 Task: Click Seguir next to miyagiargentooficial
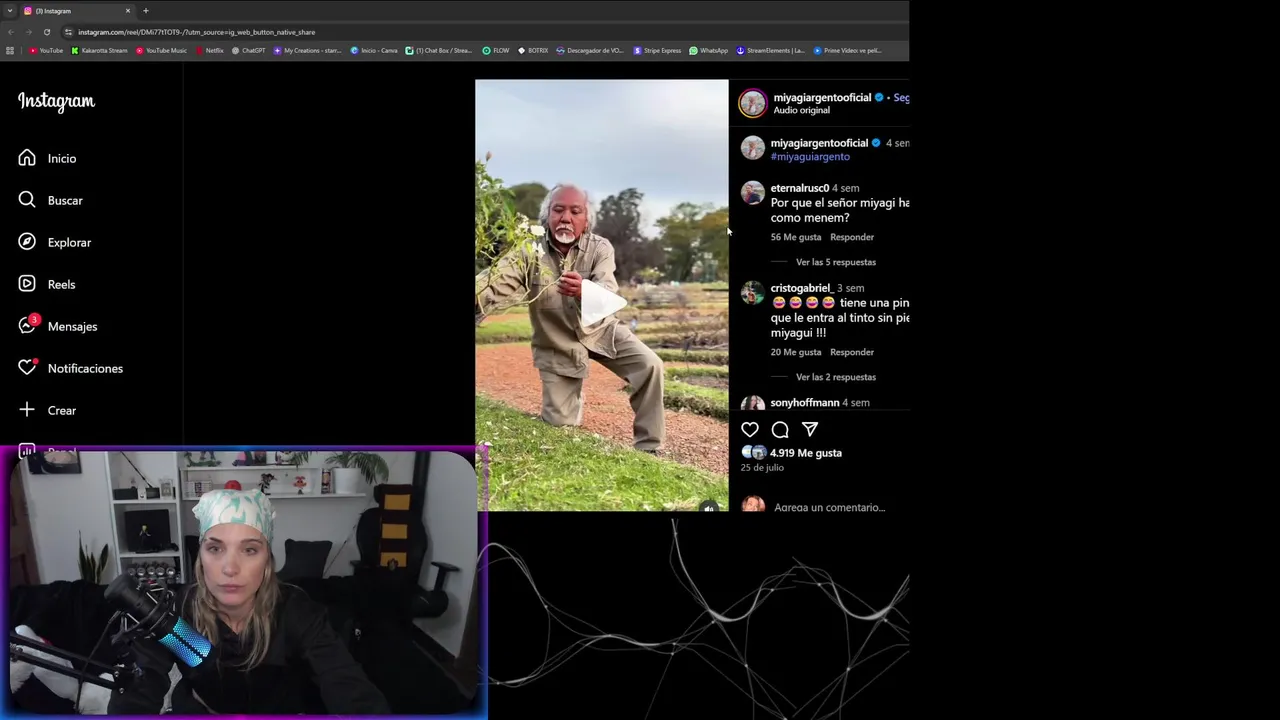coord(901,97)
